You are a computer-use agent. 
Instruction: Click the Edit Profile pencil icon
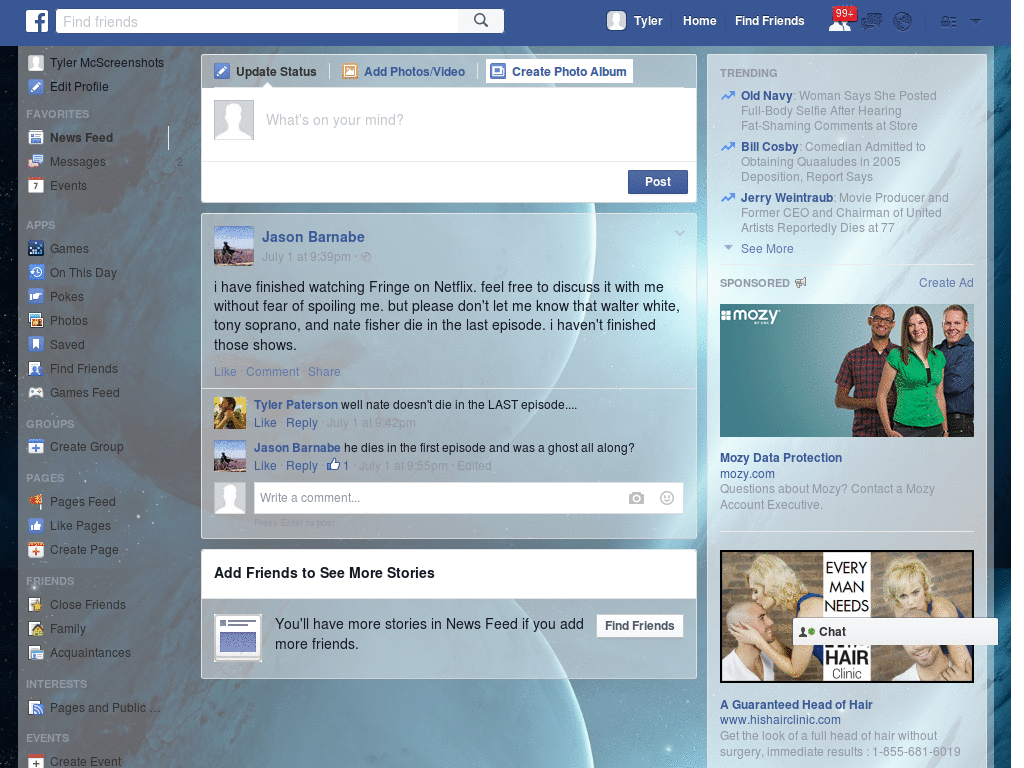click(x=36, y=86)
